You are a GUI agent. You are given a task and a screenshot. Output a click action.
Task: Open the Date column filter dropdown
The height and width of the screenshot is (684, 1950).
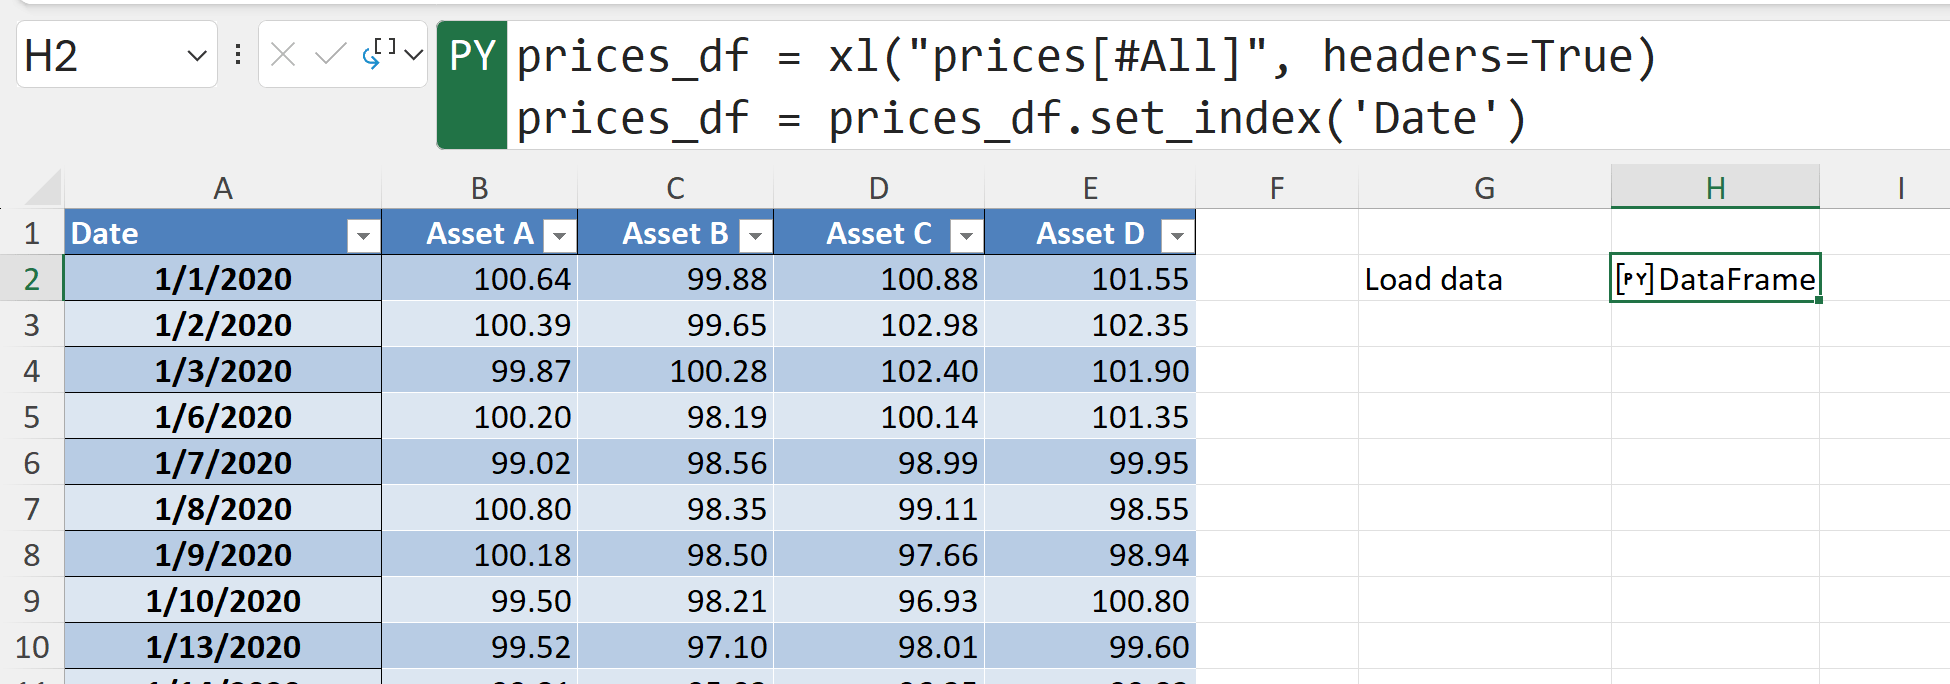point(363,236)
